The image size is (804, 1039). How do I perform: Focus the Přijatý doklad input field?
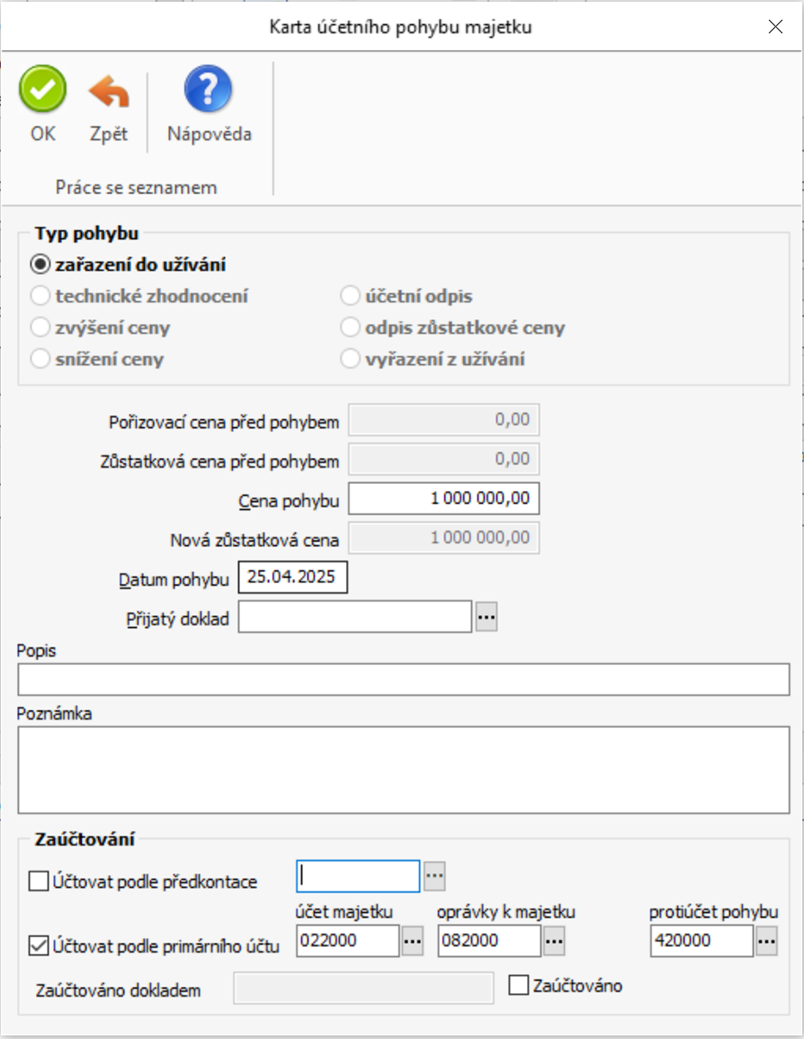click(354, 618)
